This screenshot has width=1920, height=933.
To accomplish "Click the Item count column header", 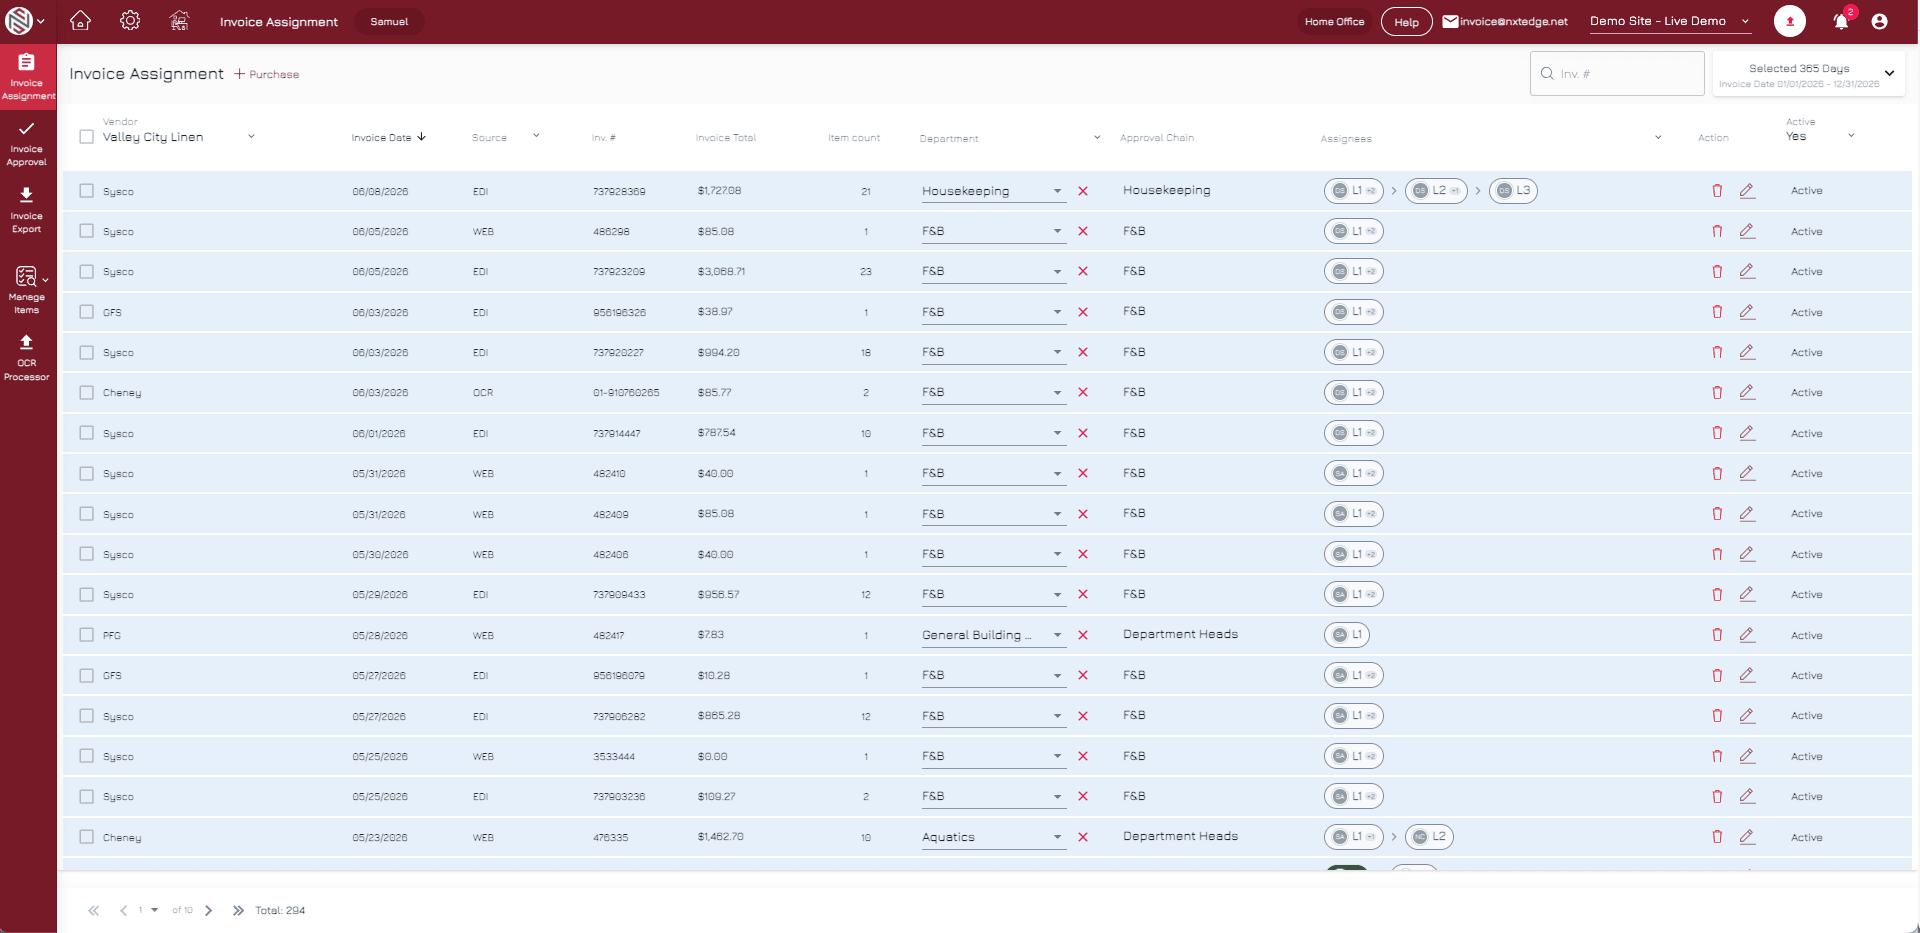I will tap(854, 137).
